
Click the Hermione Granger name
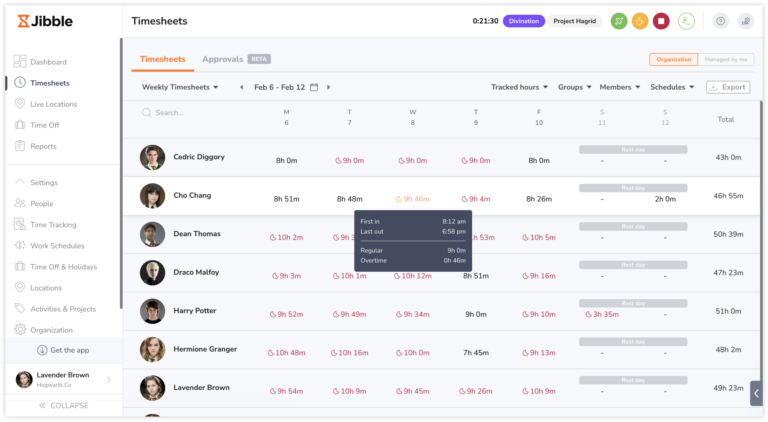tap(205, 349)
